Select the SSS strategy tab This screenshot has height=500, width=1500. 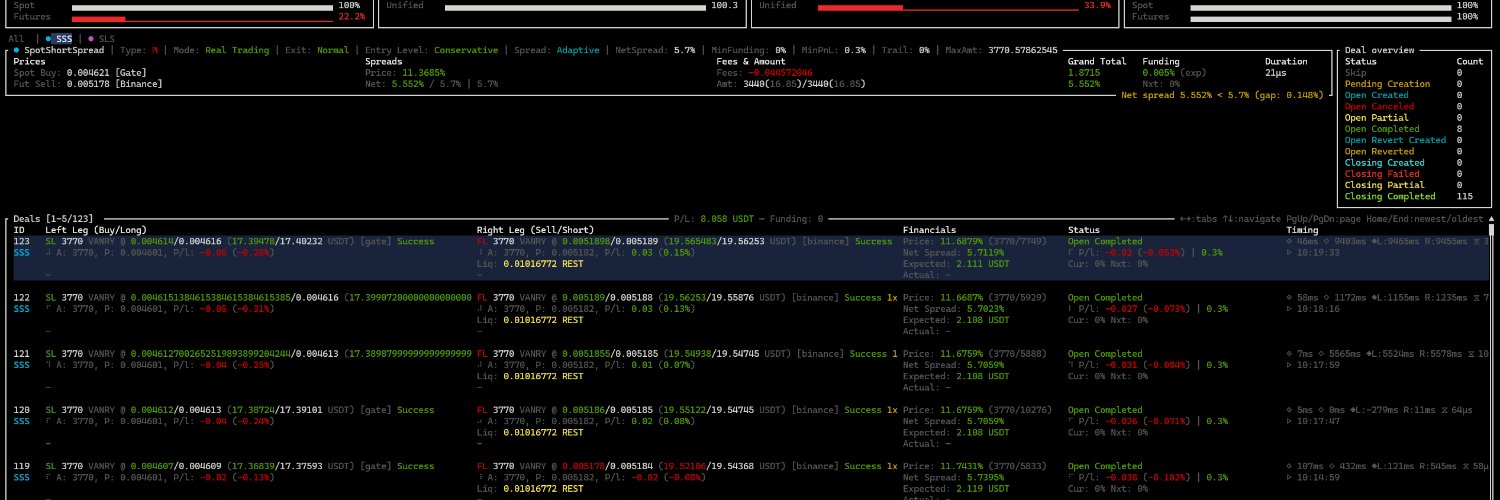coord(64,38)
